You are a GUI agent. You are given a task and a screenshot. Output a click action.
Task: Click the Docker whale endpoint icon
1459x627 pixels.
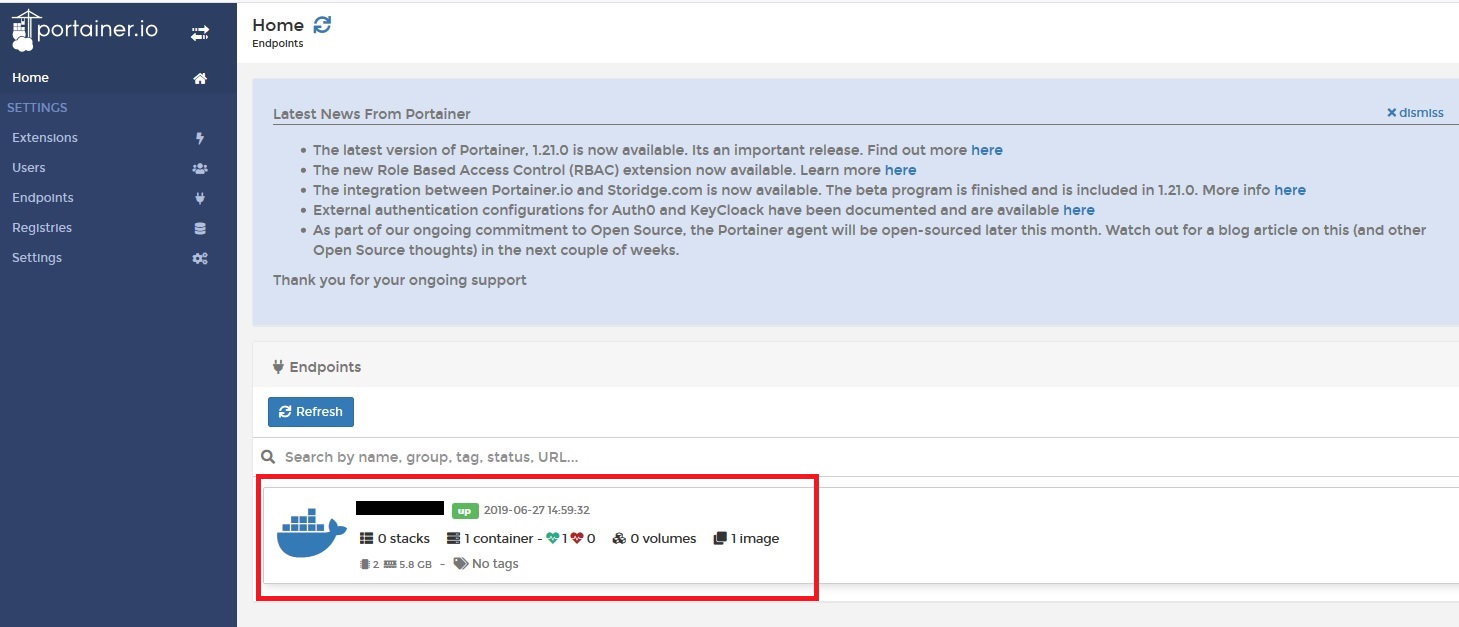311,533
